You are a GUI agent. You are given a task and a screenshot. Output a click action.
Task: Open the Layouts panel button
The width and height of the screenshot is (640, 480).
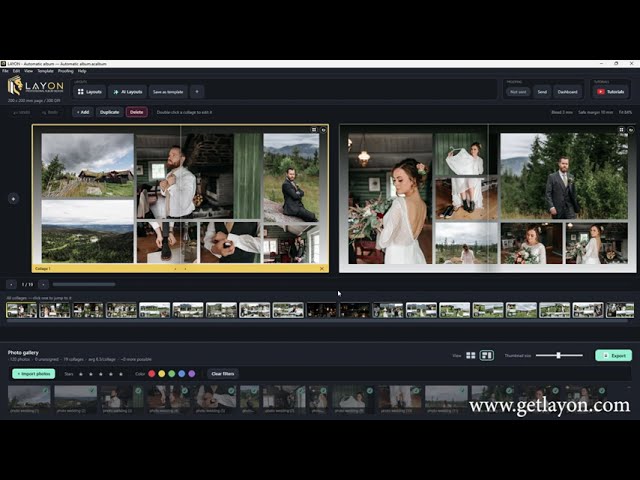point(90,92)
